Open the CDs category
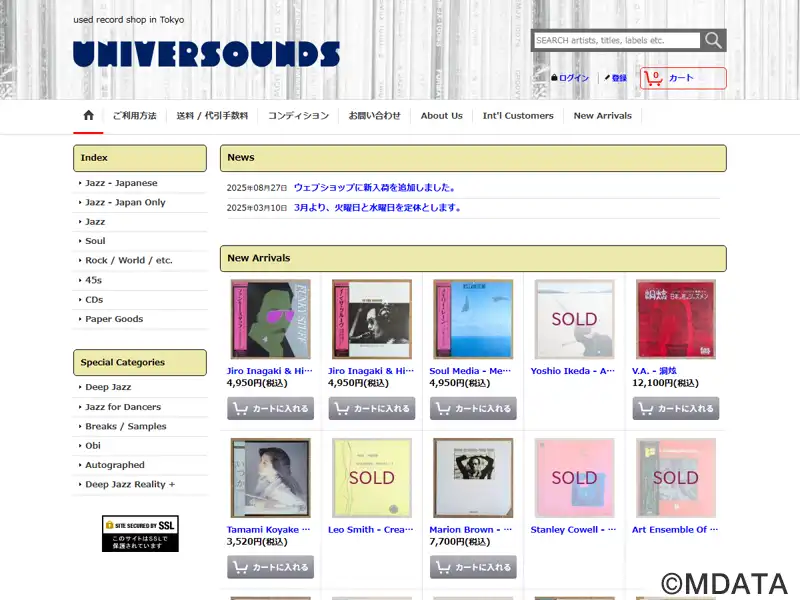Screen dimensions: 800x600 [94, 299]
